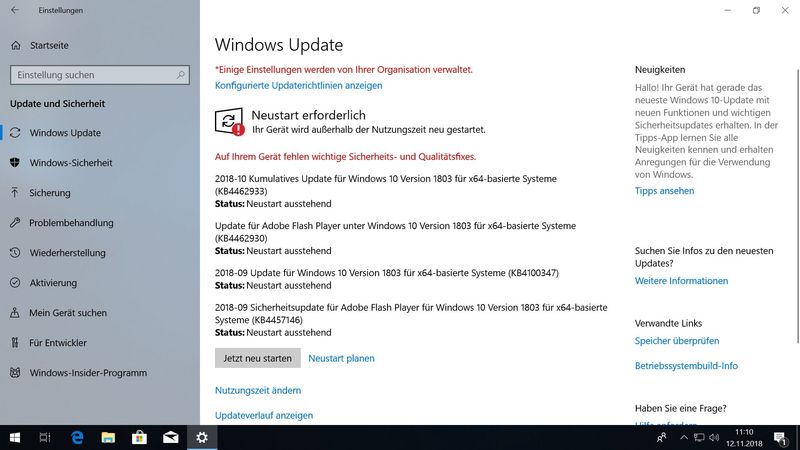The width and height of the screenshot is (800, 450).
Task: Click the Windows Update sync icon in sidebar
Action: (x=15, y=133)
